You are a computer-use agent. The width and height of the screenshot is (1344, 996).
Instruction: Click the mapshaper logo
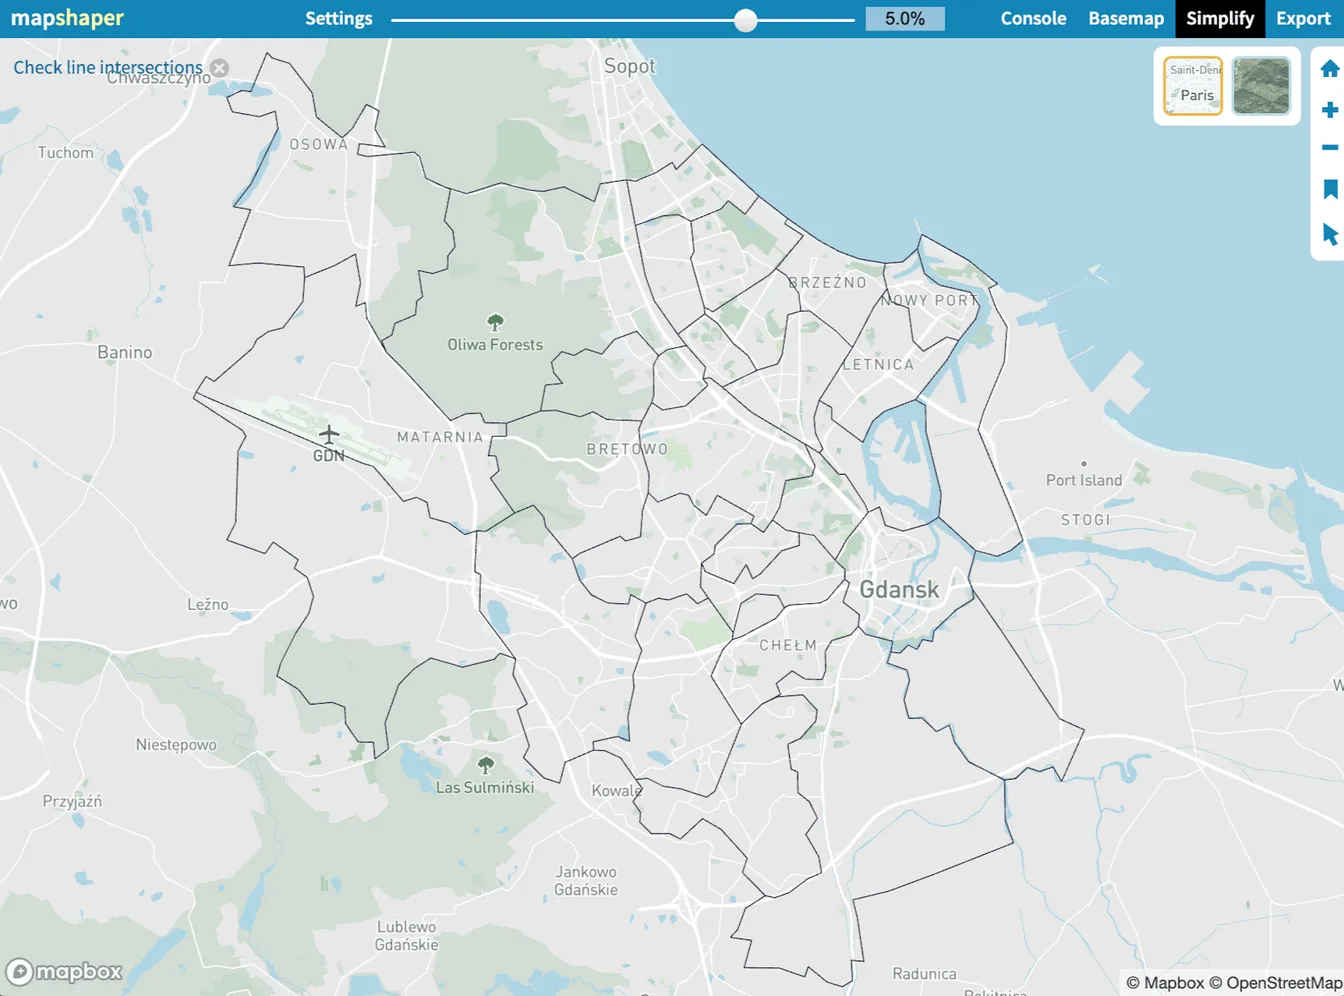[67, 18]
